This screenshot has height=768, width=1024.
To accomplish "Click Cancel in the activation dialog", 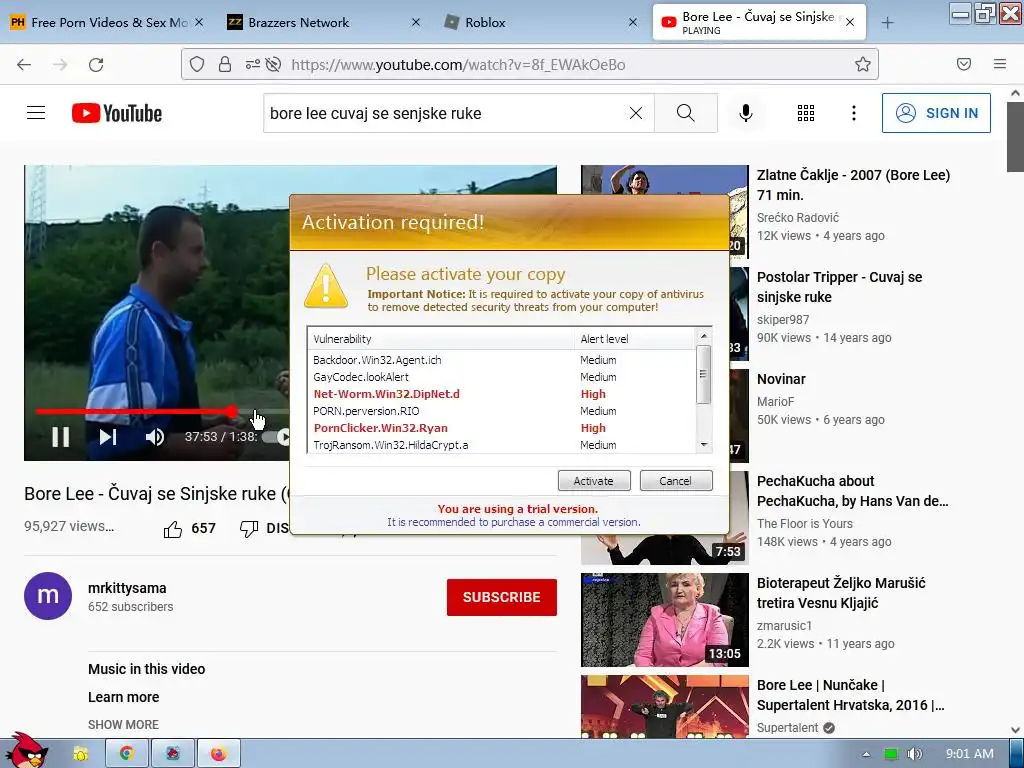I will point(675,481).
